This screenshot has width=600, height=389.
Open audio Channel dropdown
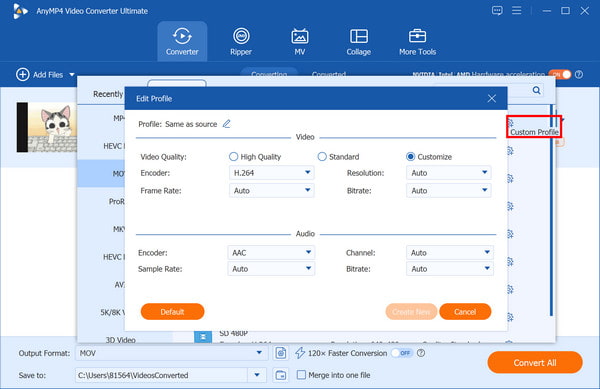point(450,252)
